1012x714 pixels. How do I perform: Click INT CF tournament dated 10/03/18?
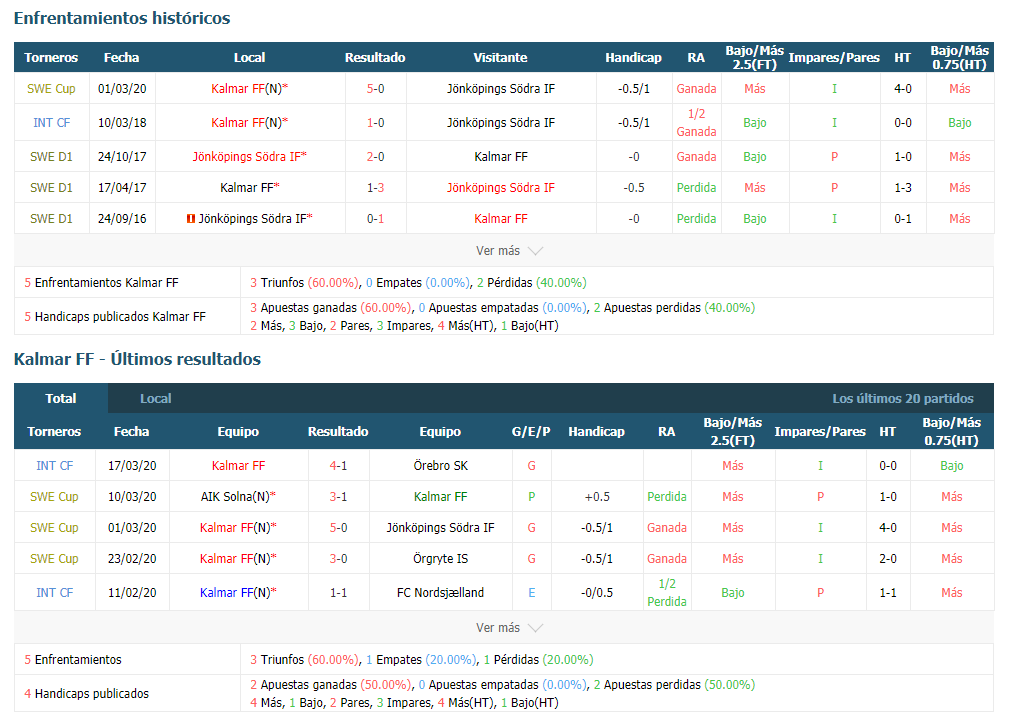point(52,123)
